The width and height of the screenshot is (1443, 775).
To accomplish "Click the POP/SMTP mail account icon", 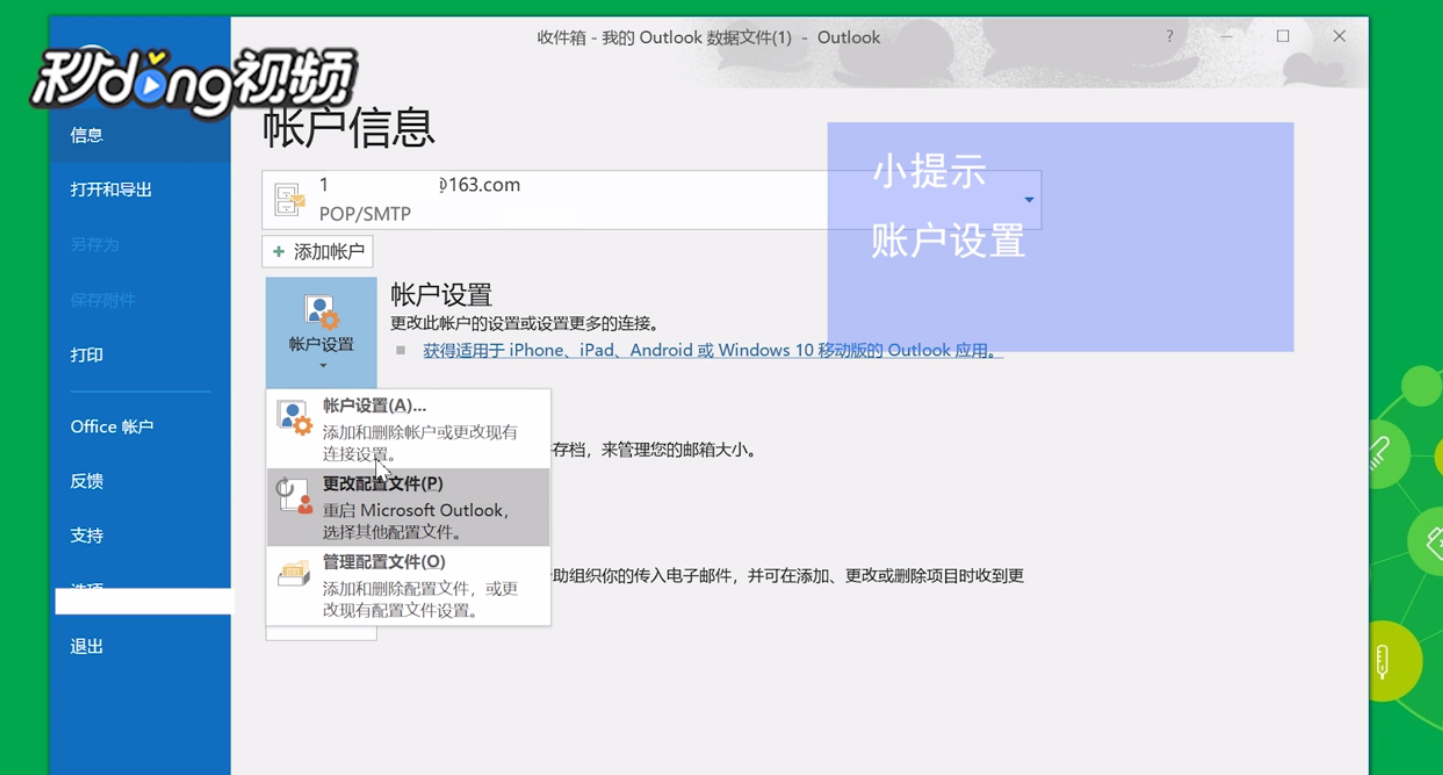I will click(x=290, y=200).
